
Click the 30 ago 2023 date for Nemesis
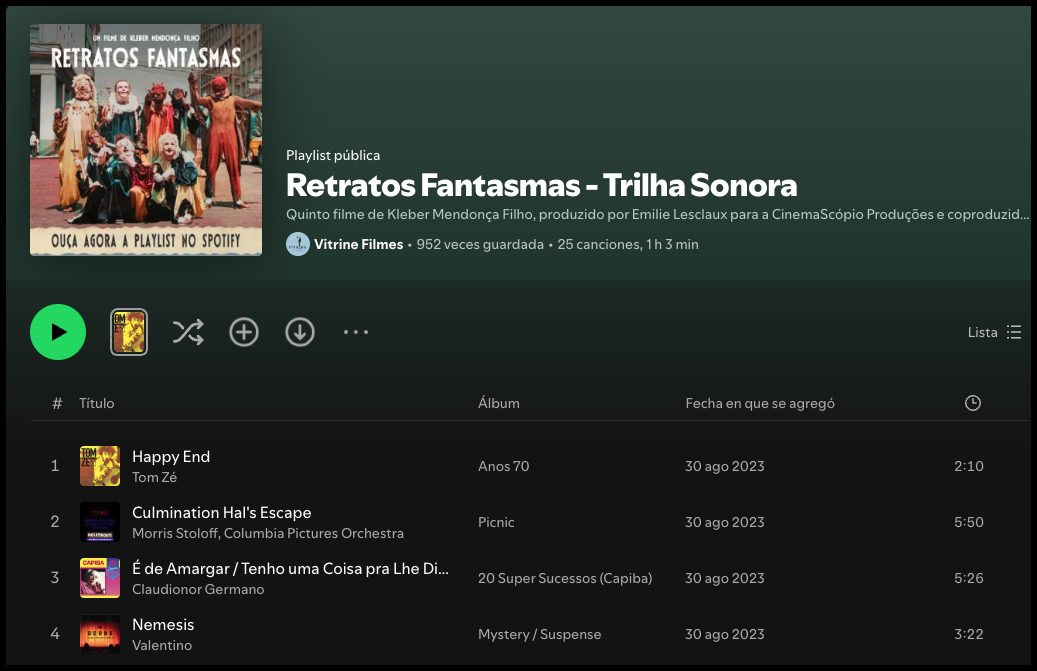pyautogui.click(x=725, y=634)
